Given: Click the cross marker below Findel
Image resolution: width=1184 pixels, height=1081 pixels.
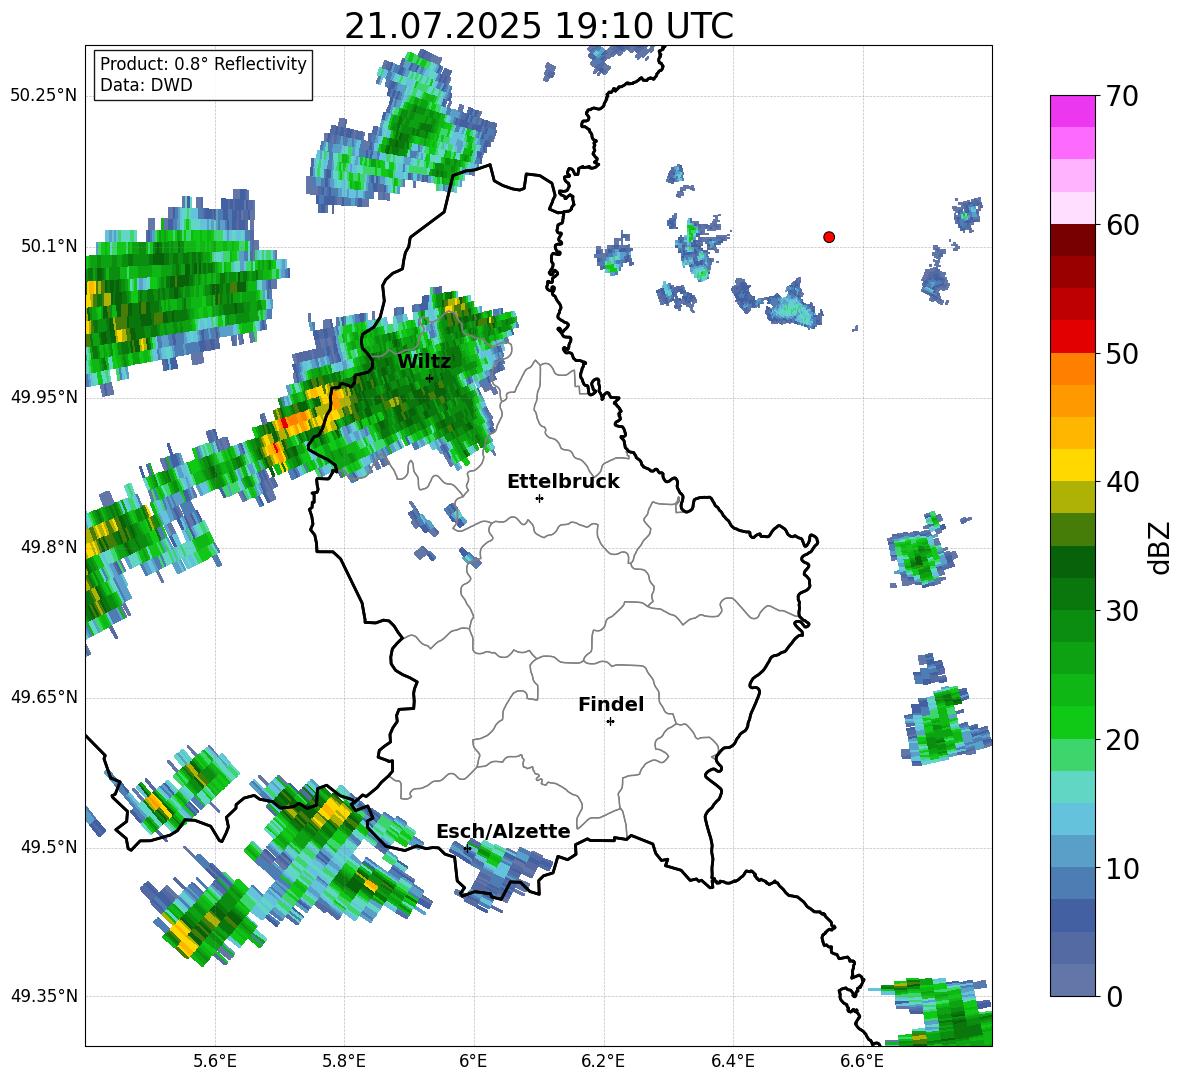Looking at the screenshot, I should pos(610,722).
